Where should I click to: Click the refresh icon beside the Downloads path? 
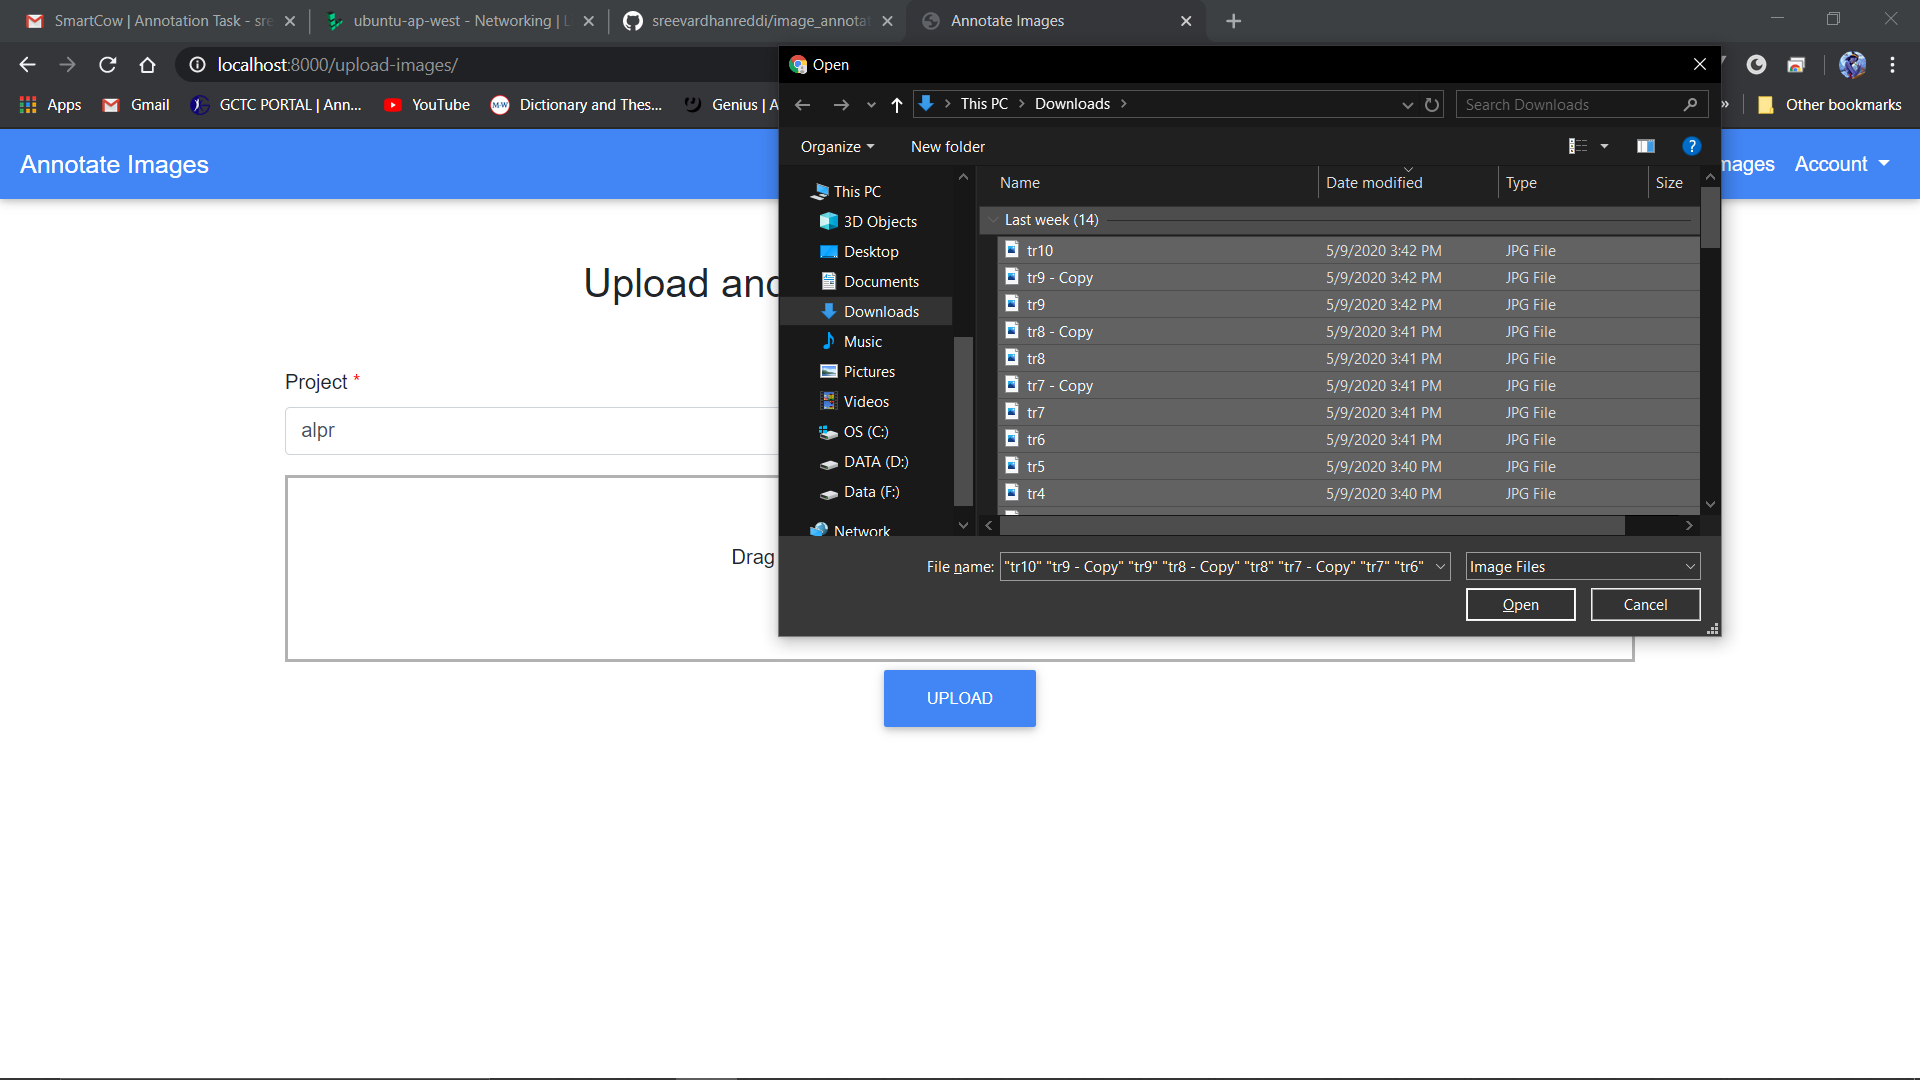point(1432,105)
